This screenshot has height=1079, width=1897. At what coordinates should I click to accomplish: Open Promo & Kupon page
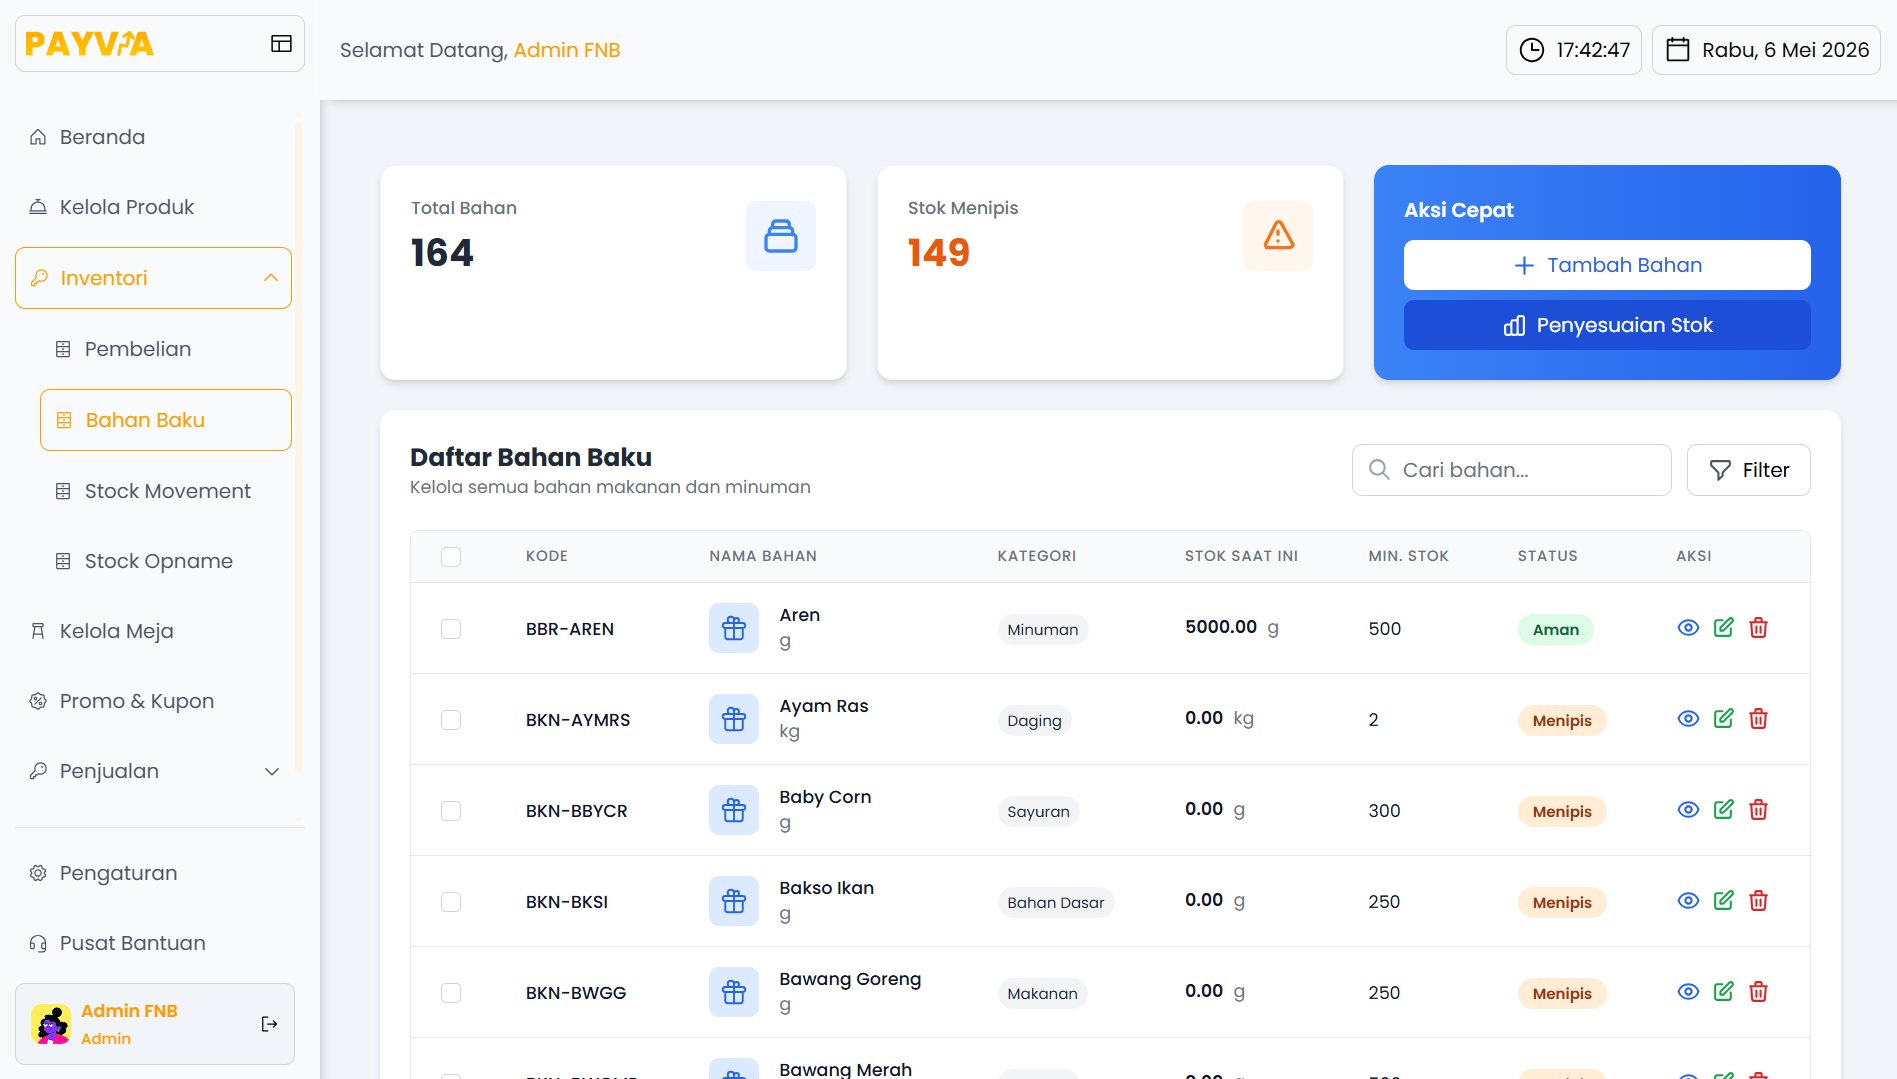pos(153,701)
